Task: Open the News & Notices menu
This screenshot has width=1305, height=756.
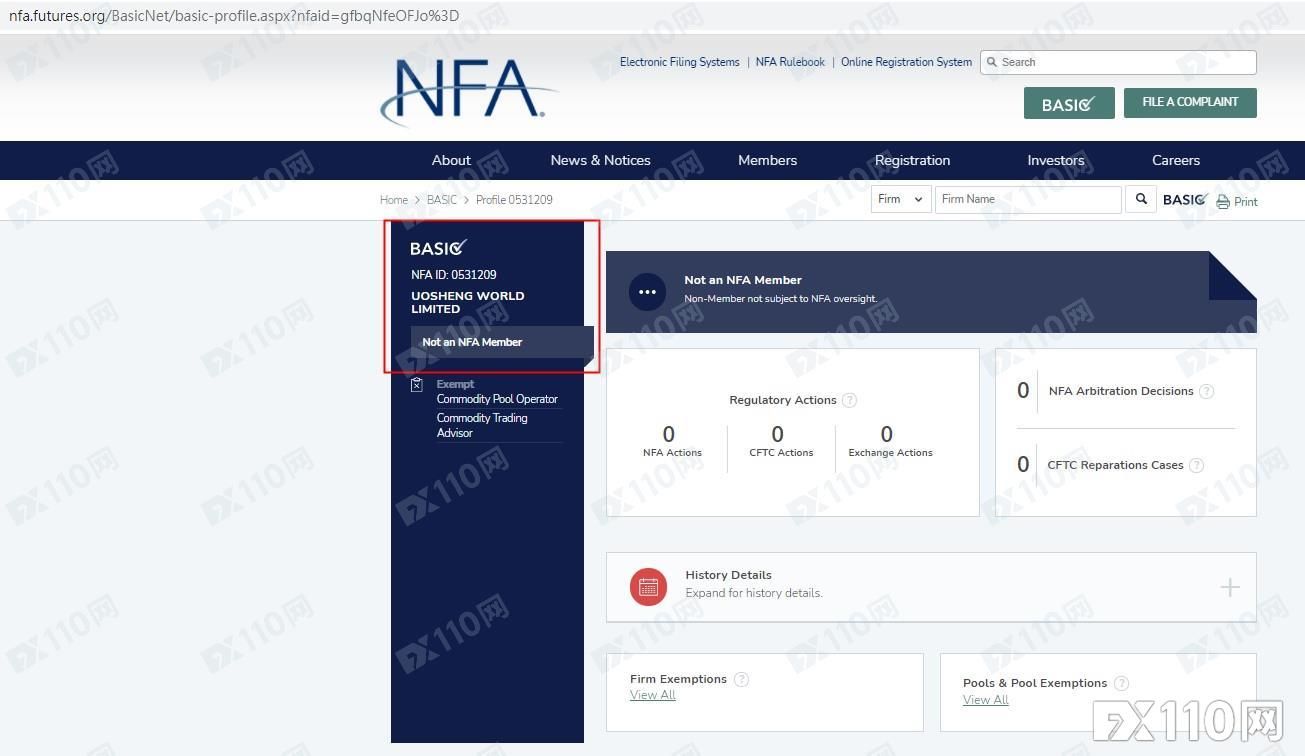Action: tap(600, 160)
